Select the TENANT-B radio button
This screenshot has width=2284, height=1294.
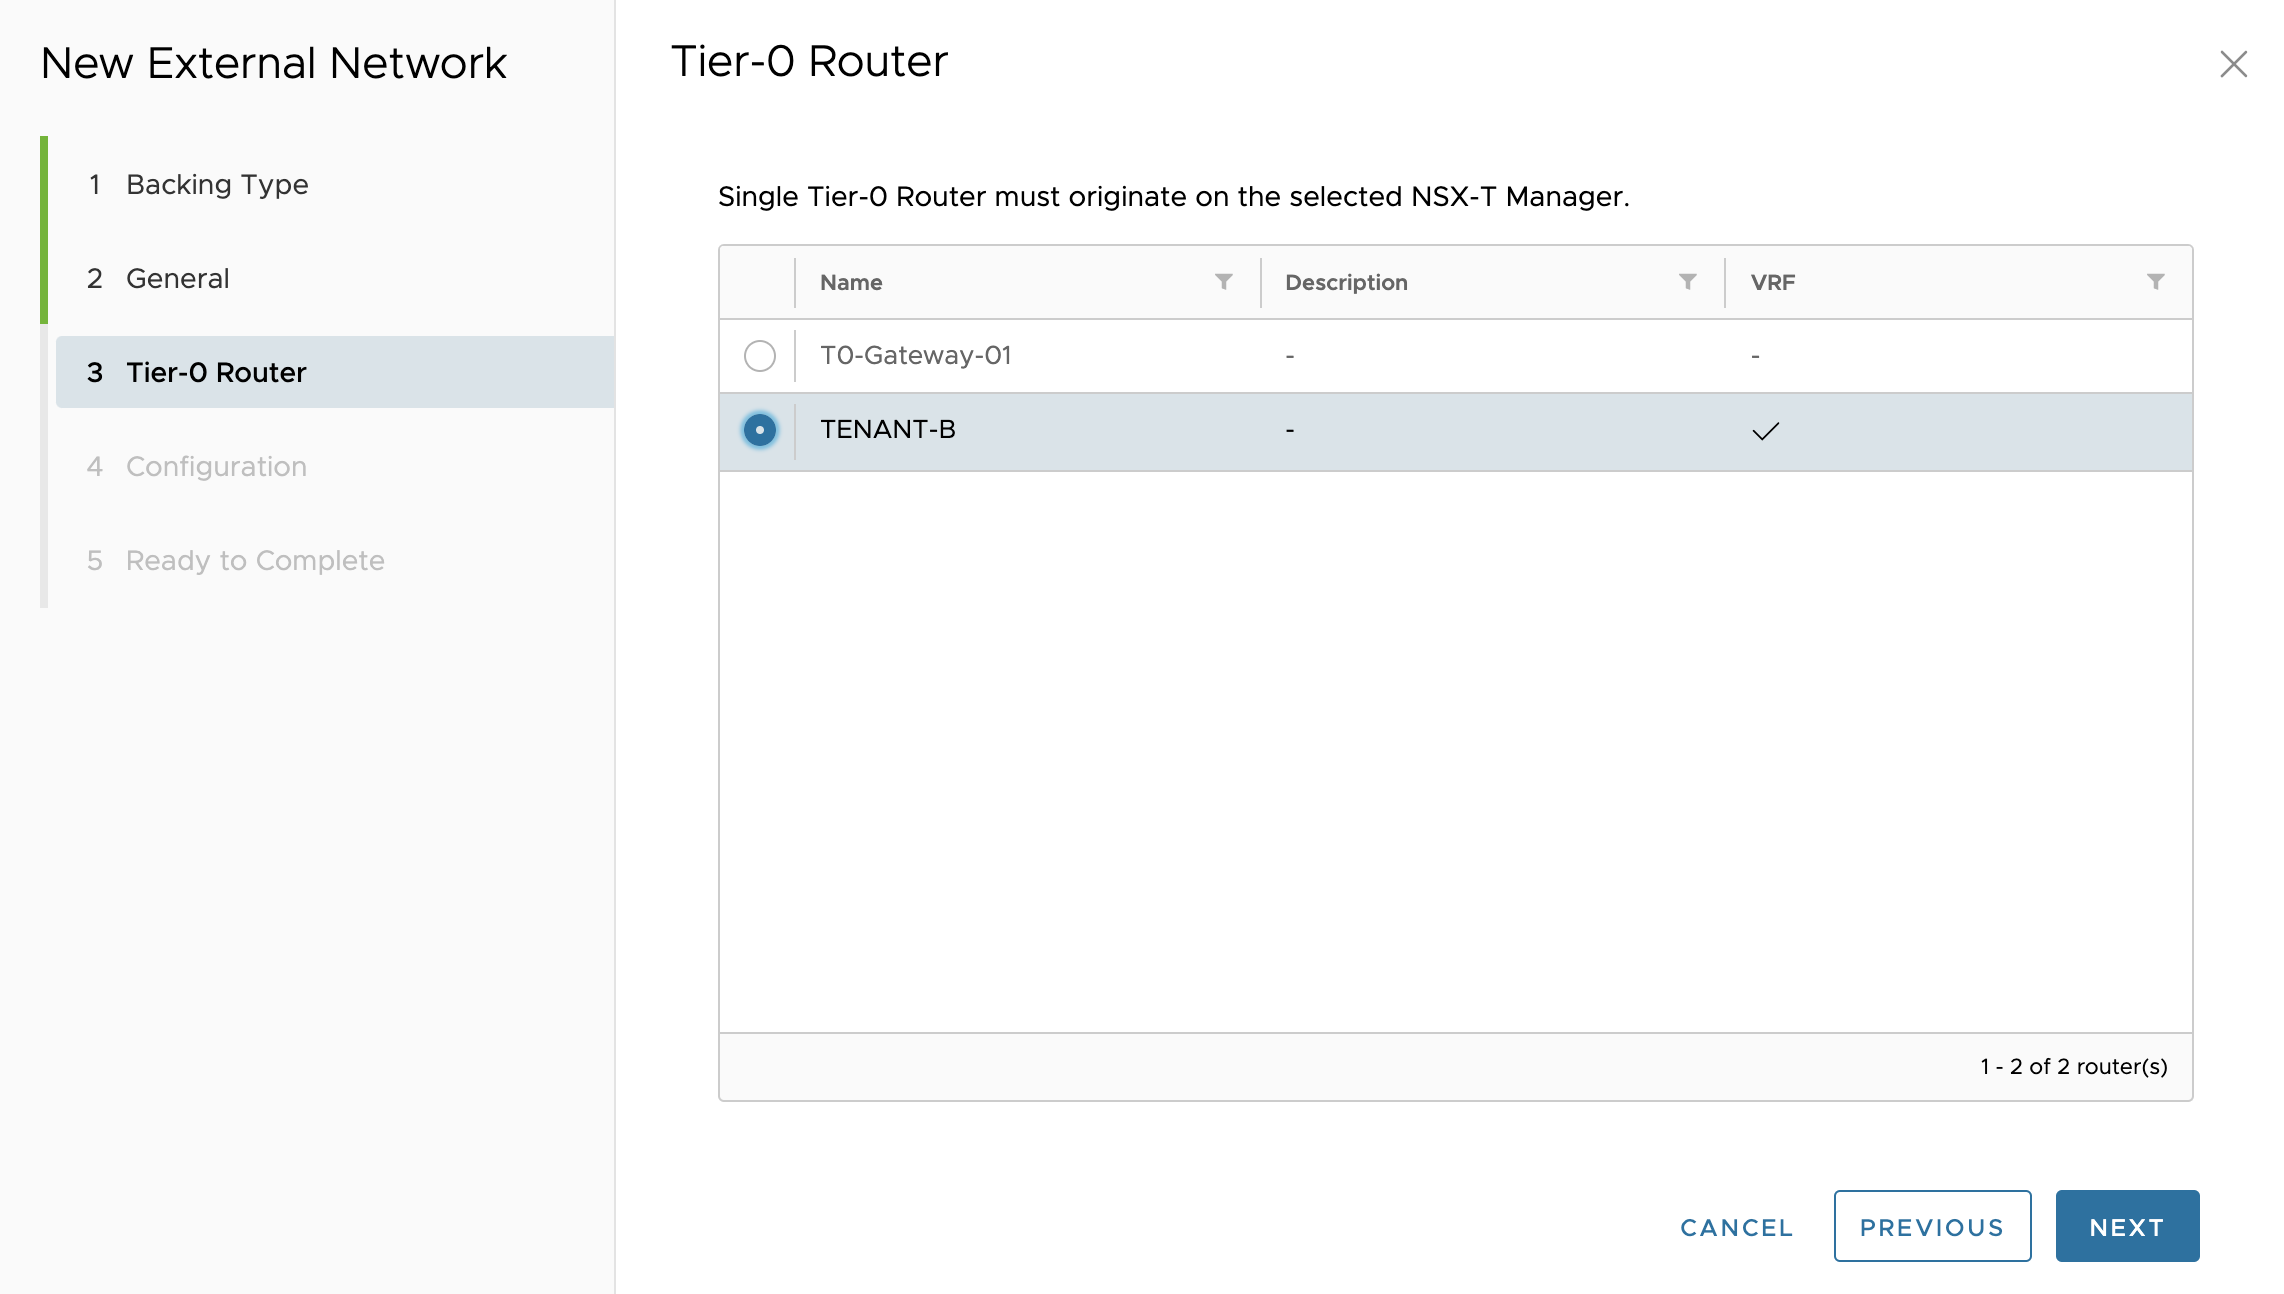coord(759,430)
